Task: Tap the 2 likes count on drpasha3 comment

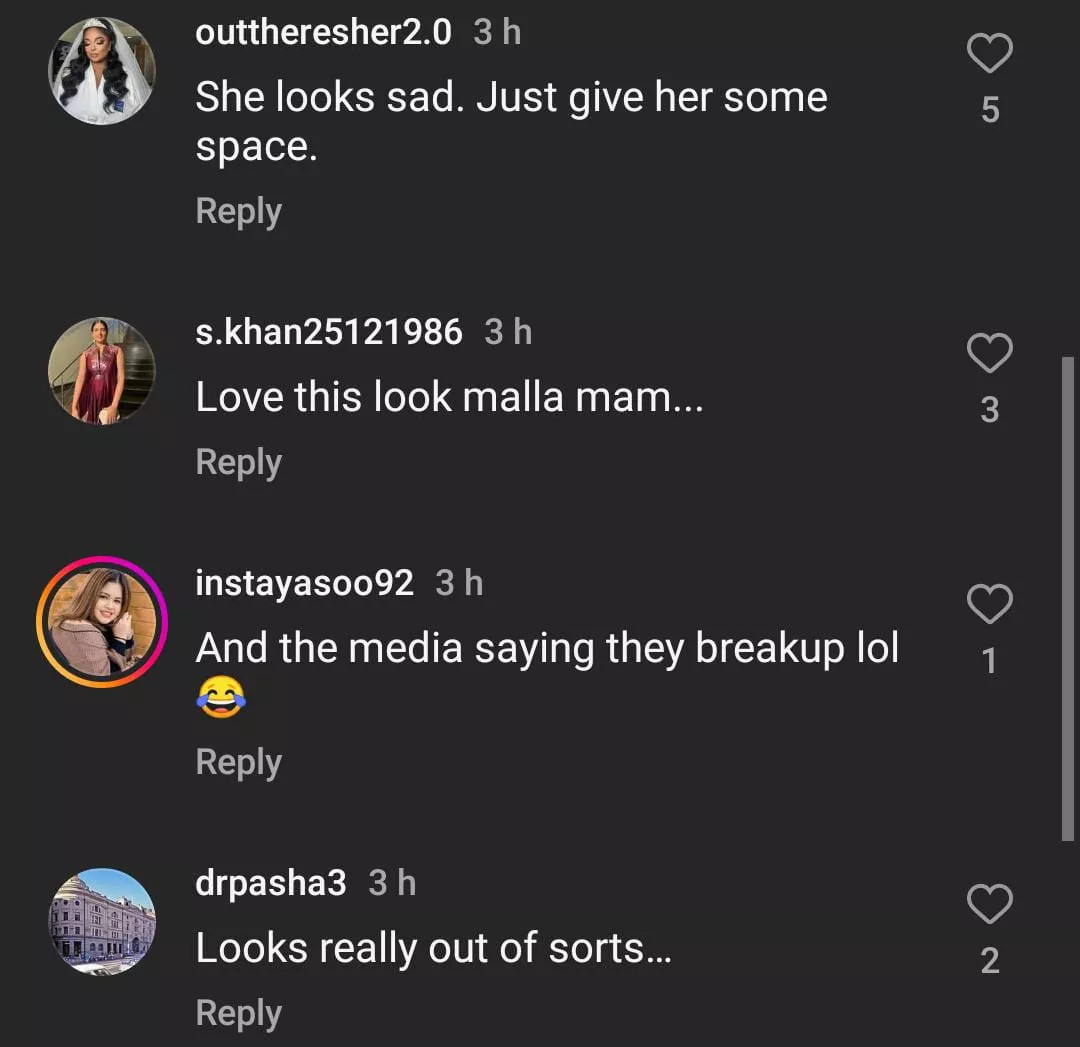Action: 990,961
